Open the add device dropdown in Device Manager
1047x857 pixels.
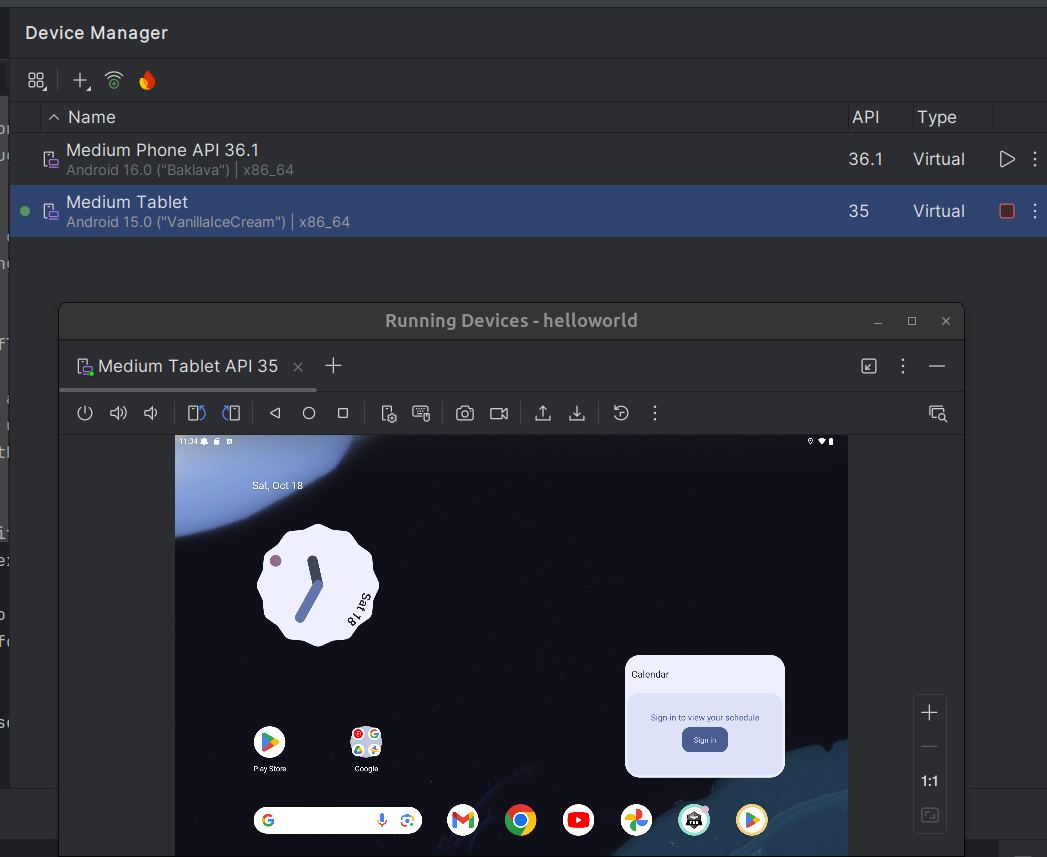[x=82, y=81]
